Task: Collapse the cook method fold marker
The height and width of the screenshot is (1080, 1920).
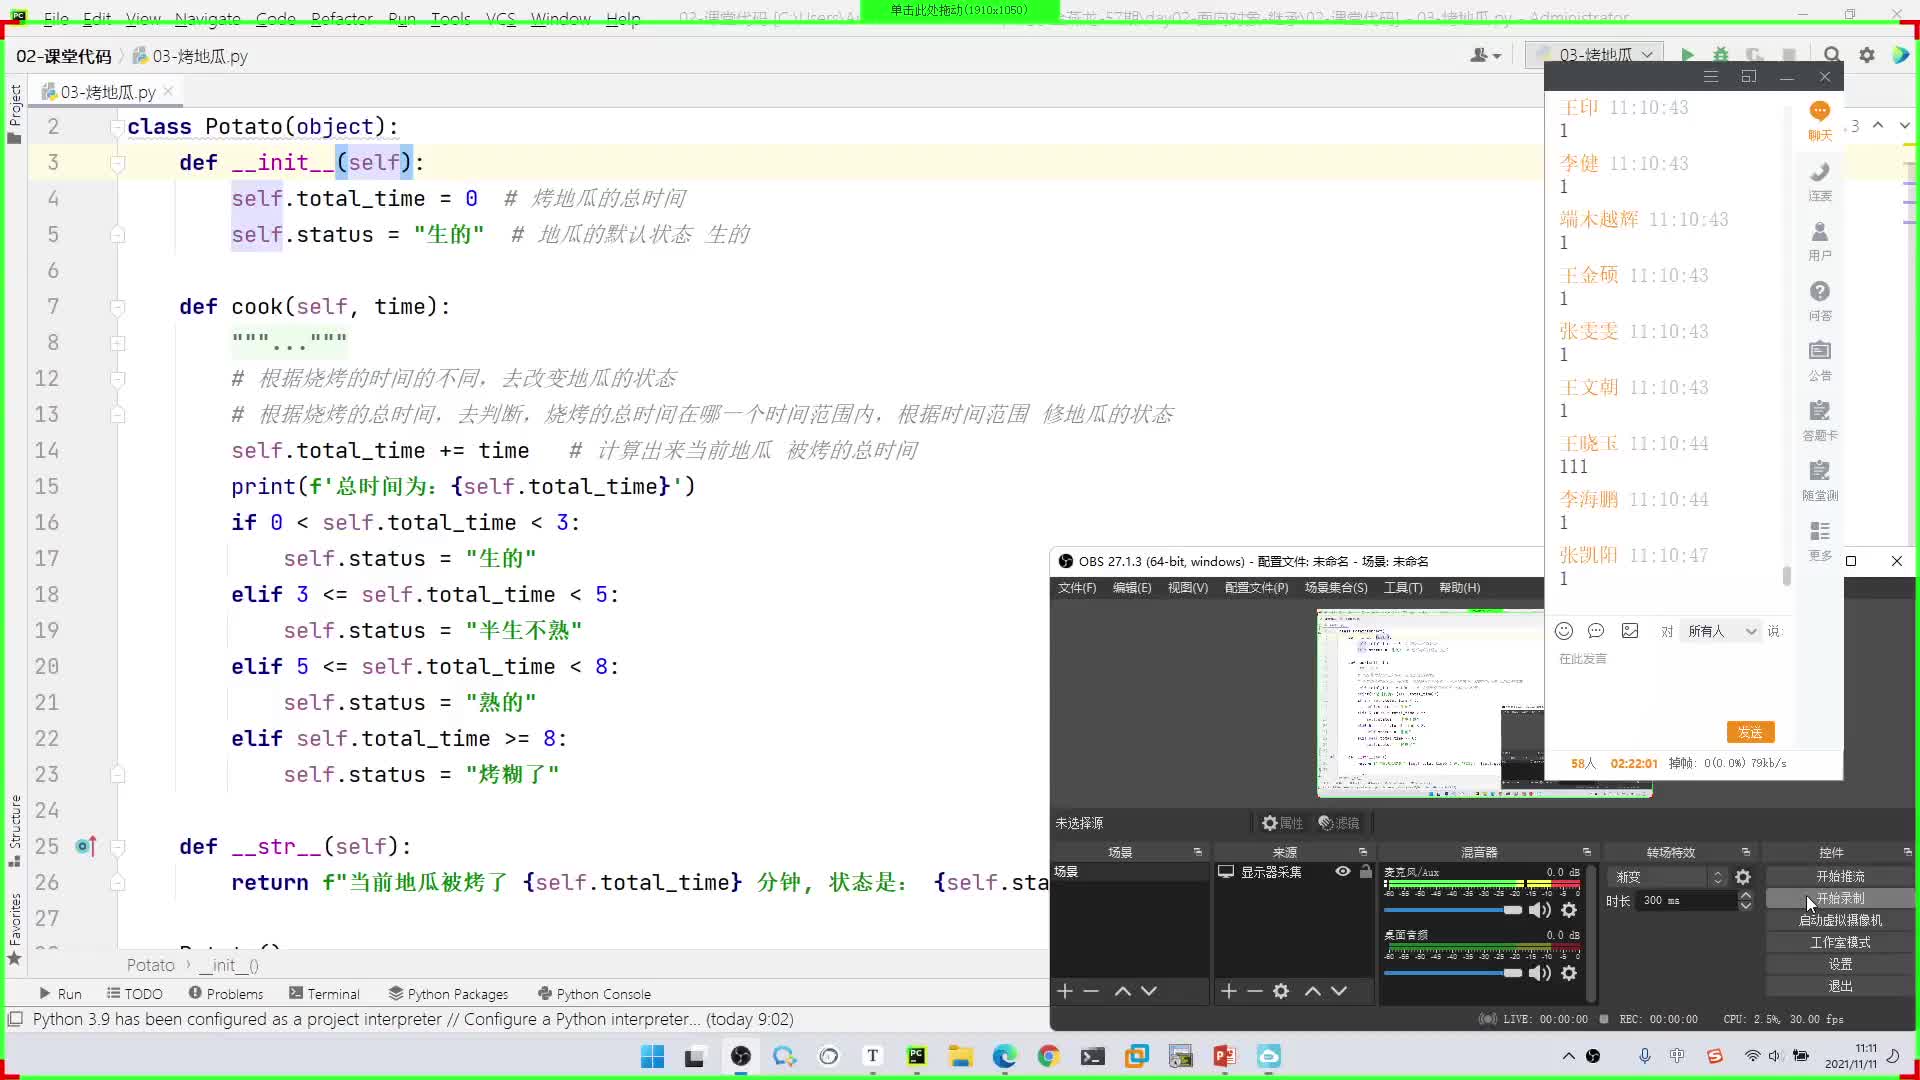Action: (117, 307)
